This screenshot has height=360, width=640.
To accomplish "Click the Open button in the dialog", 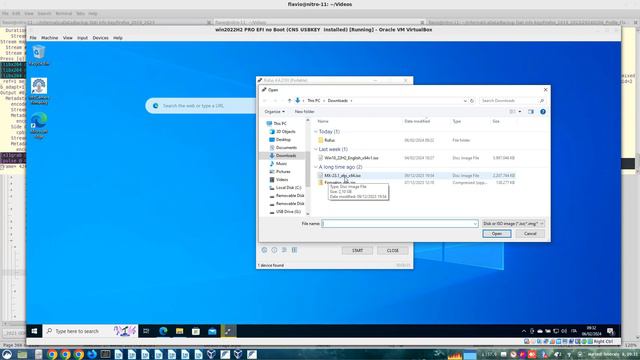I will point(497,233).
